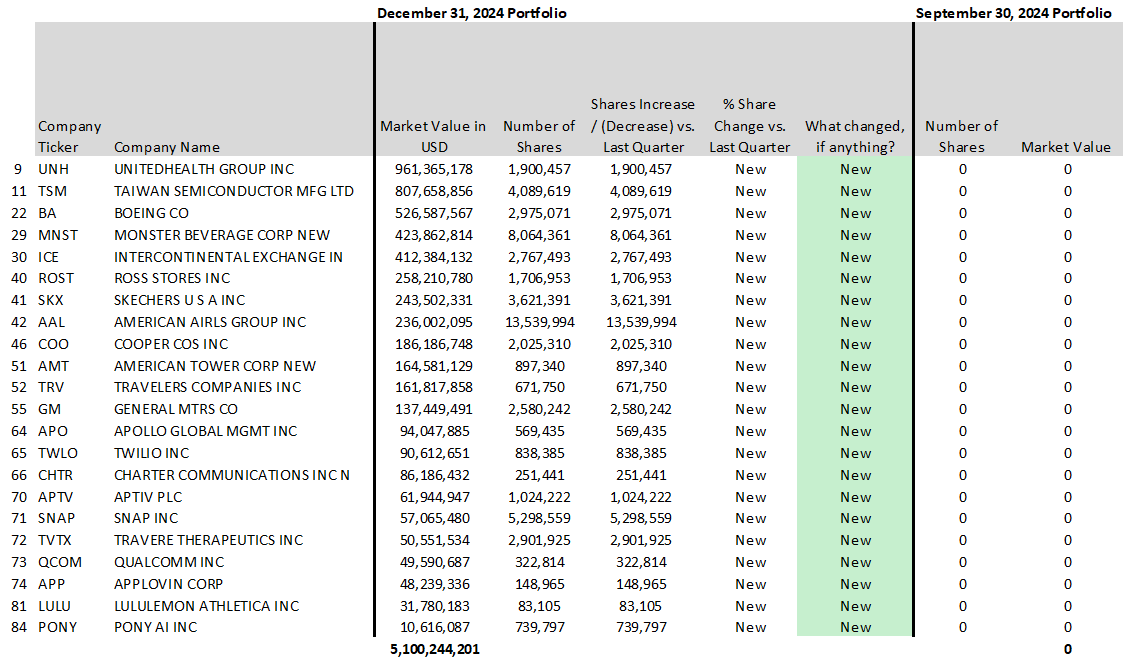Screen dimensions: 1125x660
Task: Click number of shares 8,064,361
Action: pos(540,235)
